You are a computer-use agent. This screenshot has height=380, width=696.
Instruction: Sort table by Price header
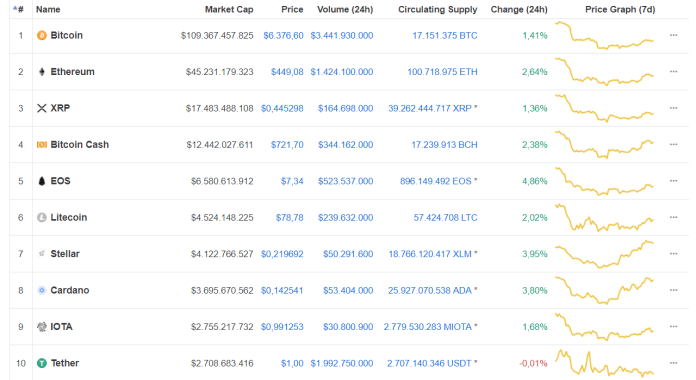click(x=292, y=9)
